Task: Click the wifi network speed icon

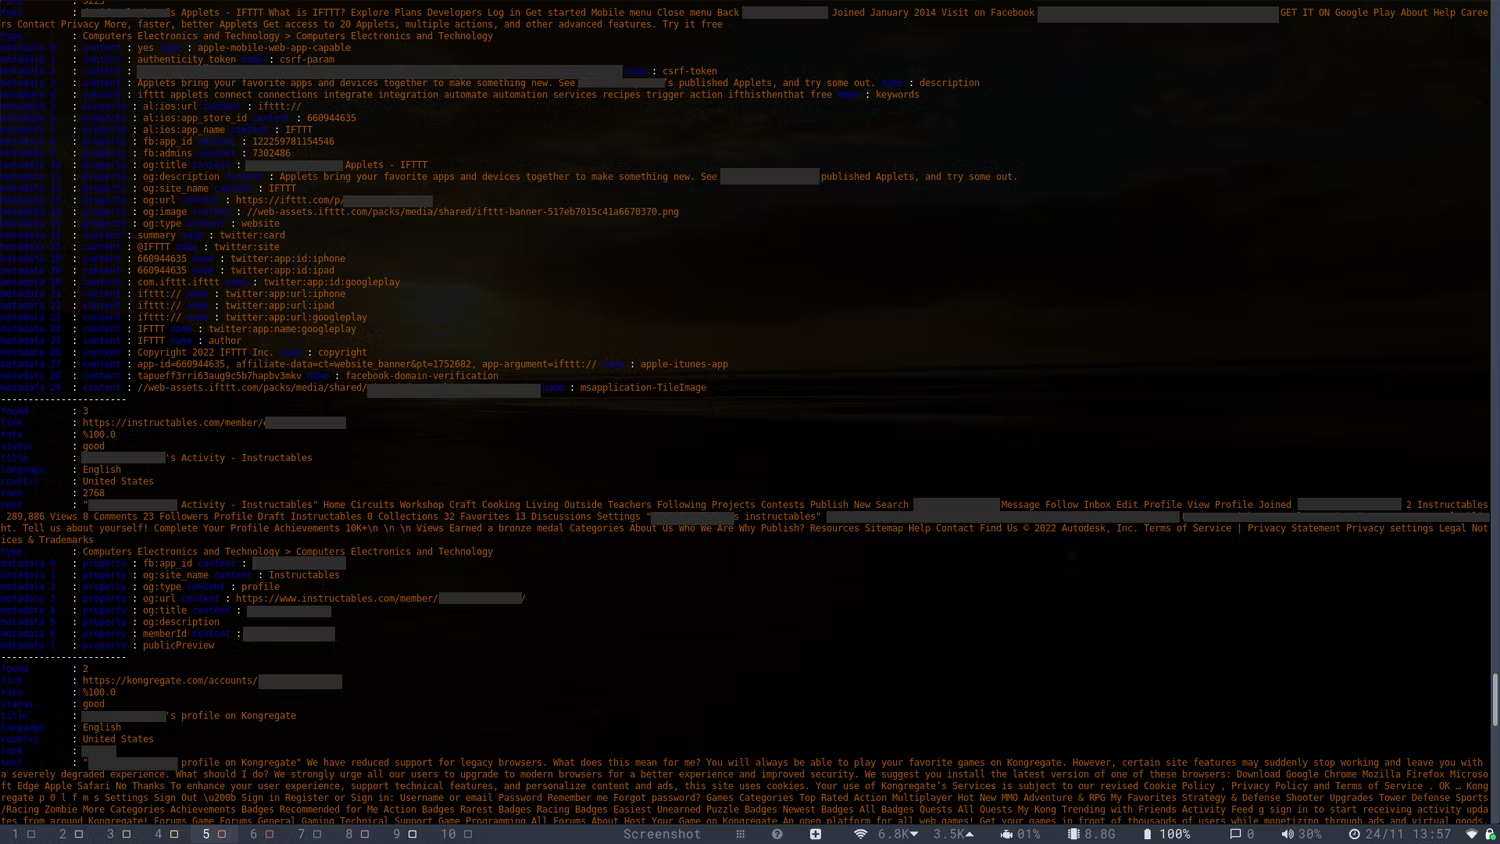Action: (861, 834)
